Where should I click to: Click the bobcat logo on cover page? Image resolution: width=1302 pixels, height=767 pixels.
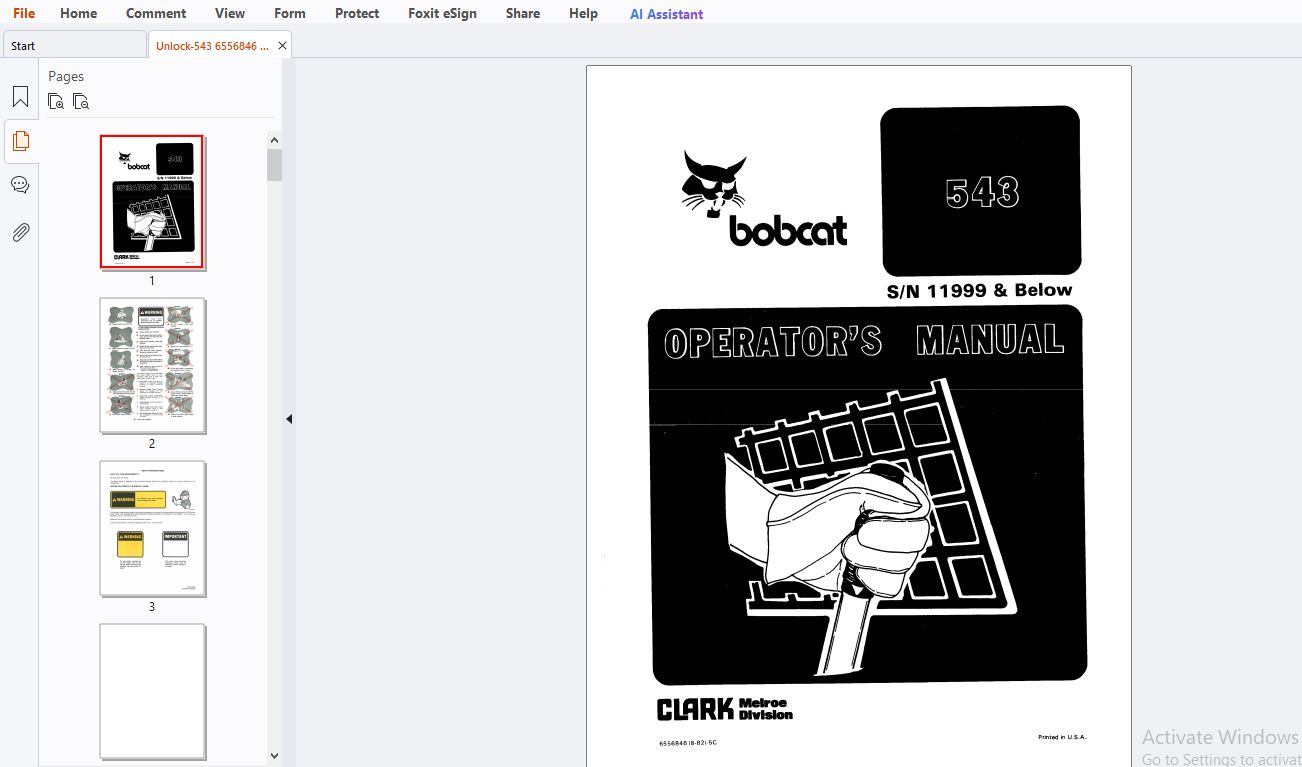coord(765,199)
